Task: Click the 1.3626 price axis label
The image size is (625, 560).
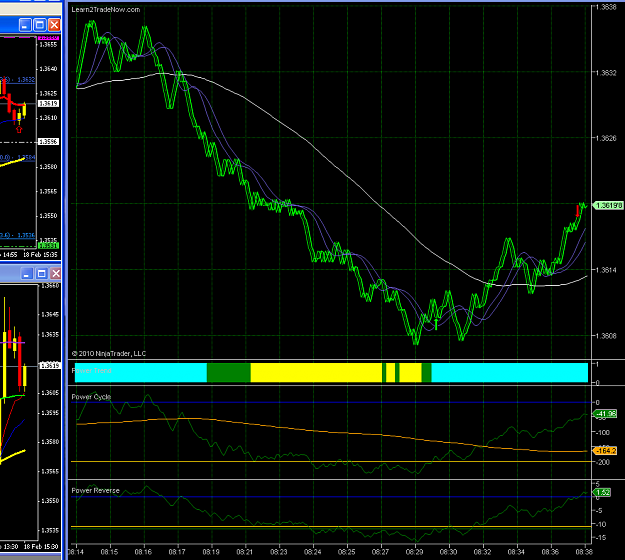Action: click(x=606, y=138)
